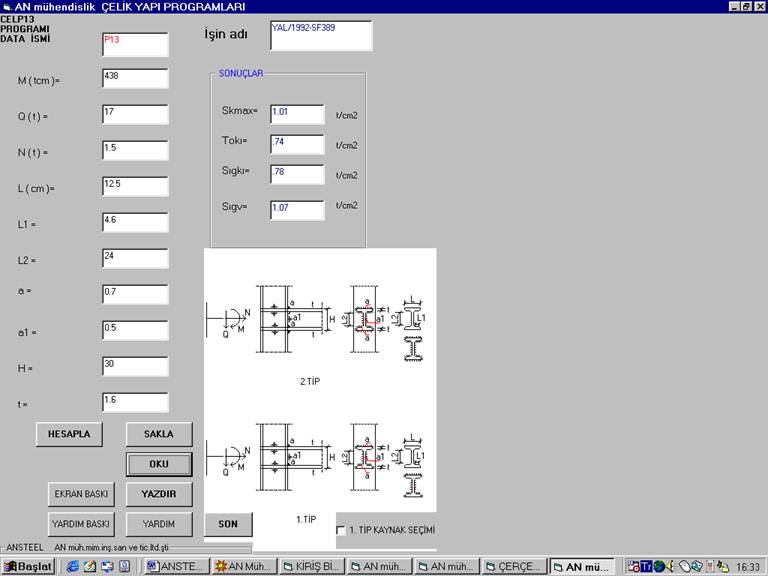This screenshot has width=768, height=576.
Task: Click the OKU read button
Action: [159, 464]
